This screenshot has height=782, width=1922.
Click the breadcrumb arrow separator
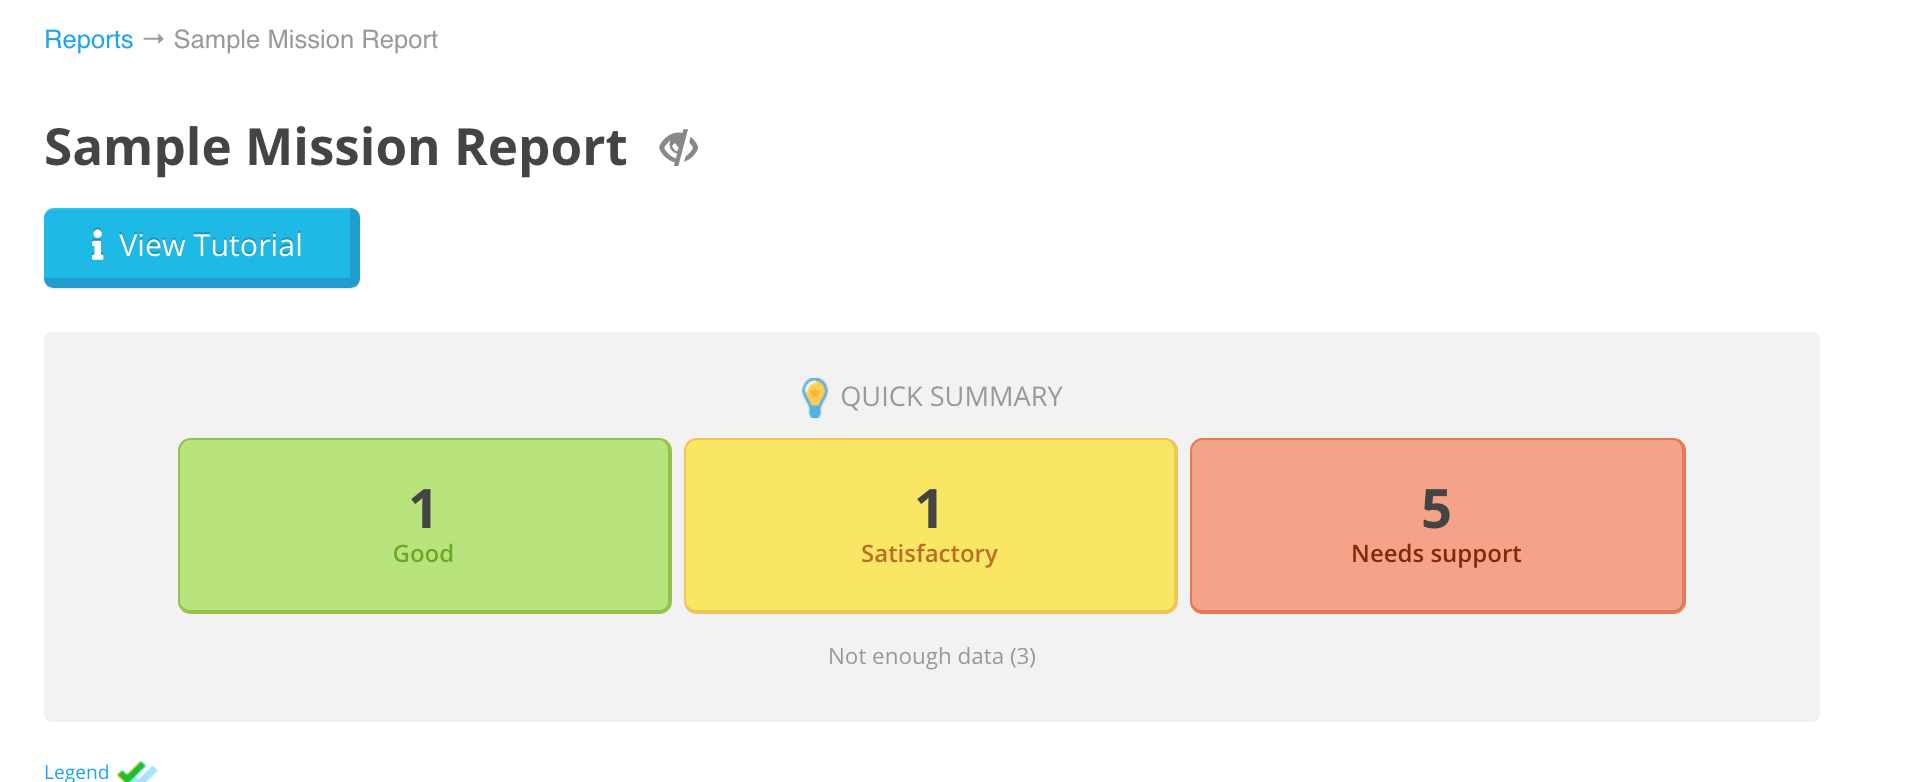tap(153, 39)
